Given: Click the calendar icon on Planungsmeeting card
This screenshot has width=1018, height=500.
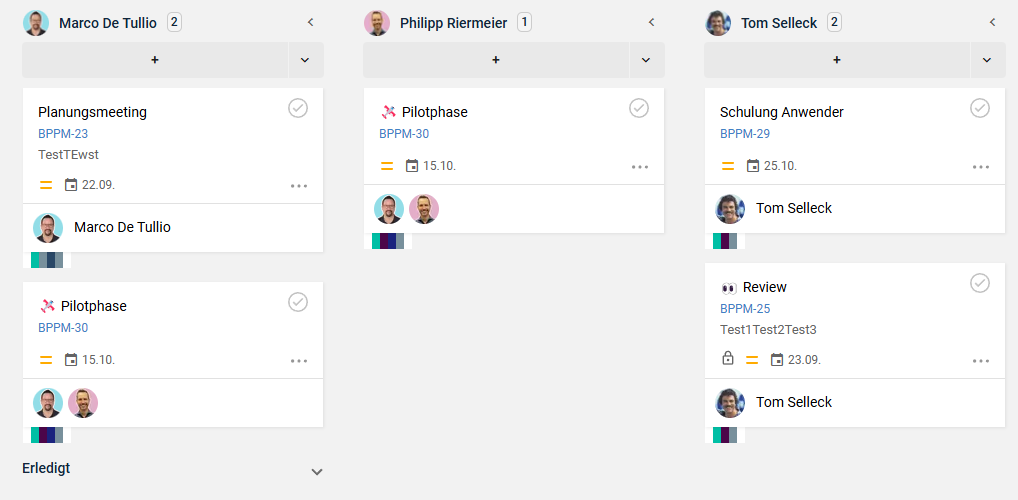Looking at the screenshot, I should [71, 185].
